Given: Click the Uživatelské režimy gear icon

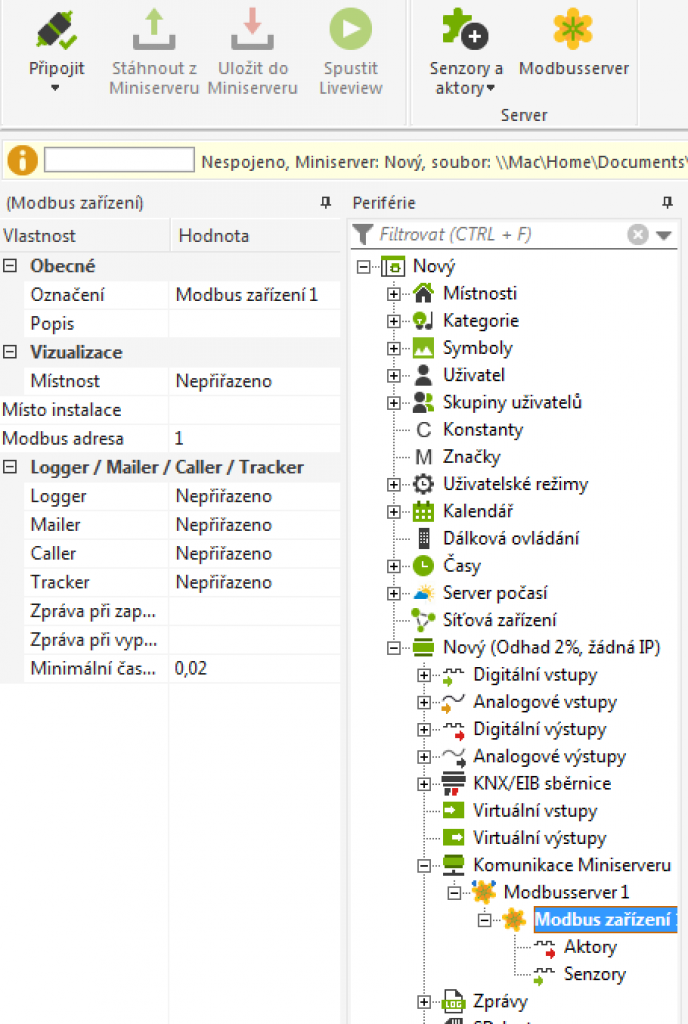Looking at the screenshot, I should [423, 484].
